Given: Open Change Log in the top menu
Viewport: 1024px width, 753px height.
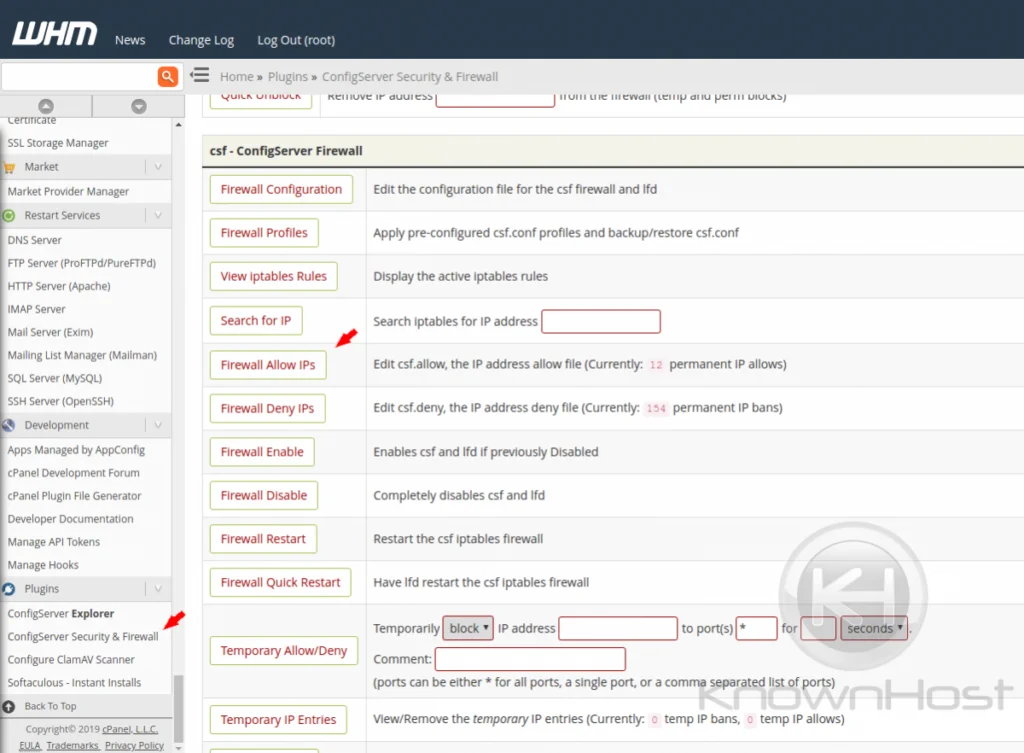Looking at the screenshot, I should point(201,40).
